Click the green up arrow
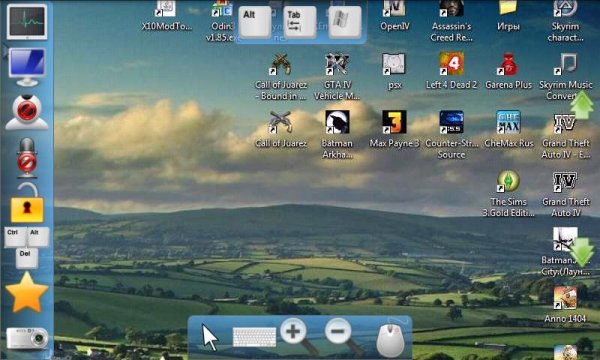The image size is (600, 360). [x=582, y=104]
